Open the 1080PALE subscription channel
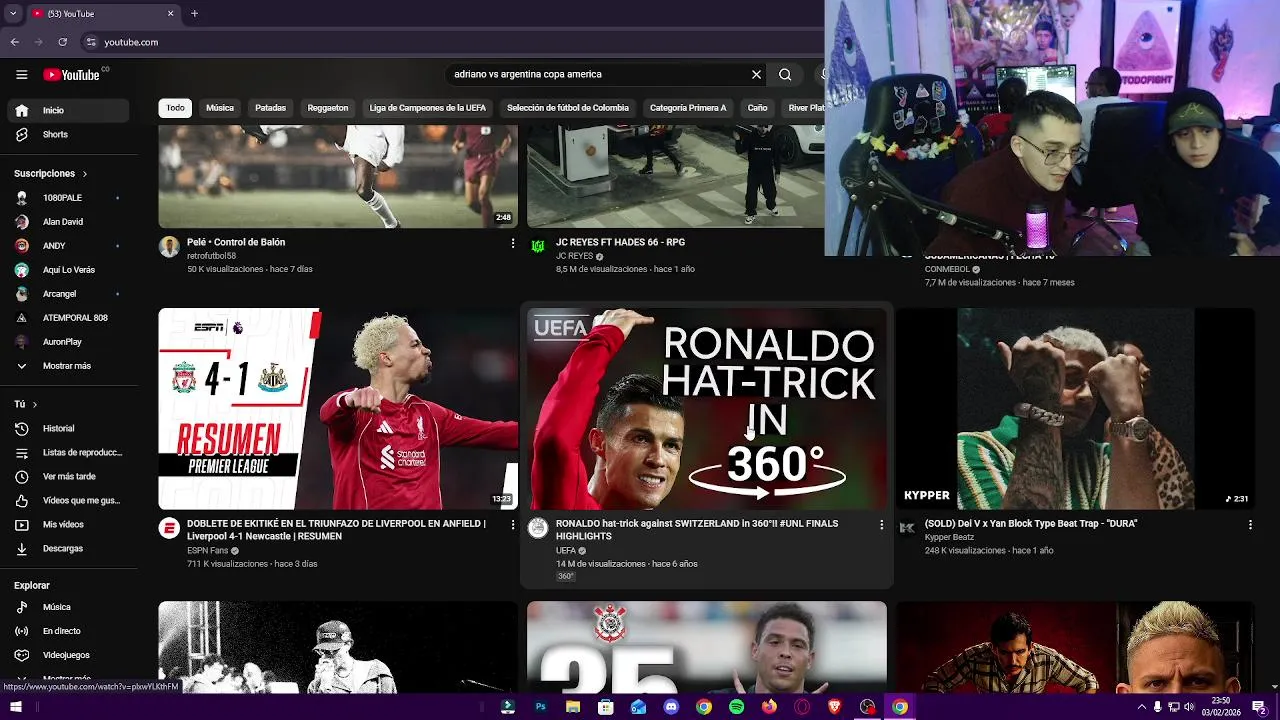This screenshot has width=1280, height=720. coord(69,198)
